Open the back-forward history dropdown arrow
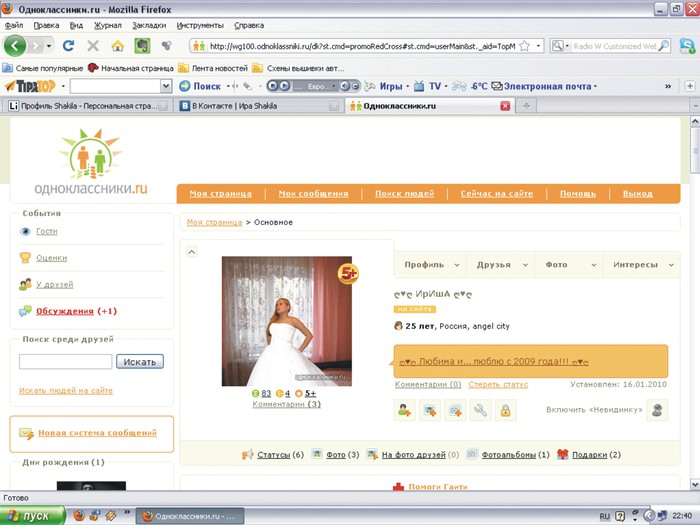The width and height of the screenshot is (700, 525). click(x=49, y=46)
